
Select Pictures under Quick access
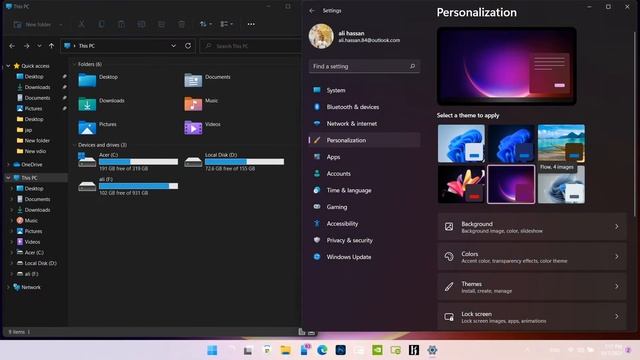point(33,109)
